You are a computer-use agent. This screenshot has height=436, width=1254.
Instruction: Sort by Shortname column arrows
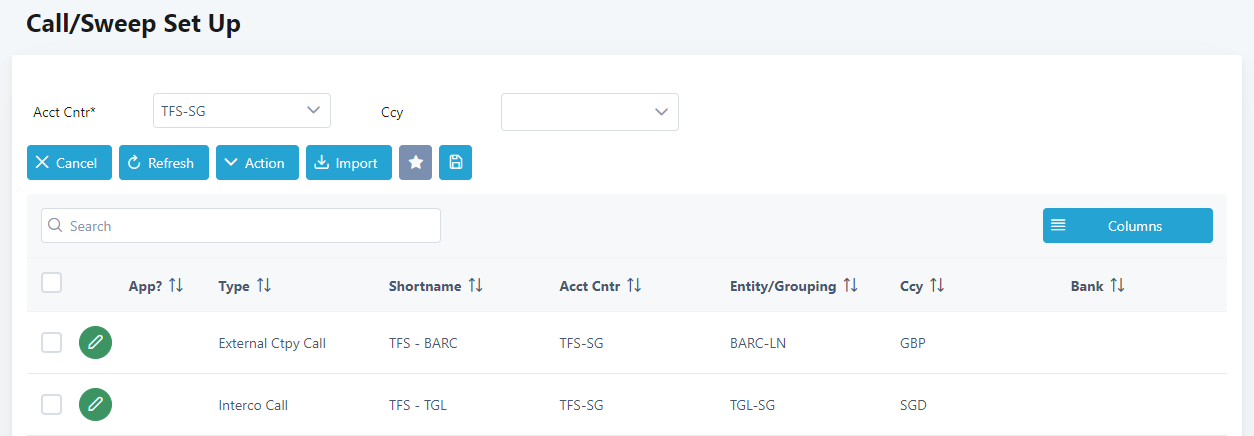475,286
